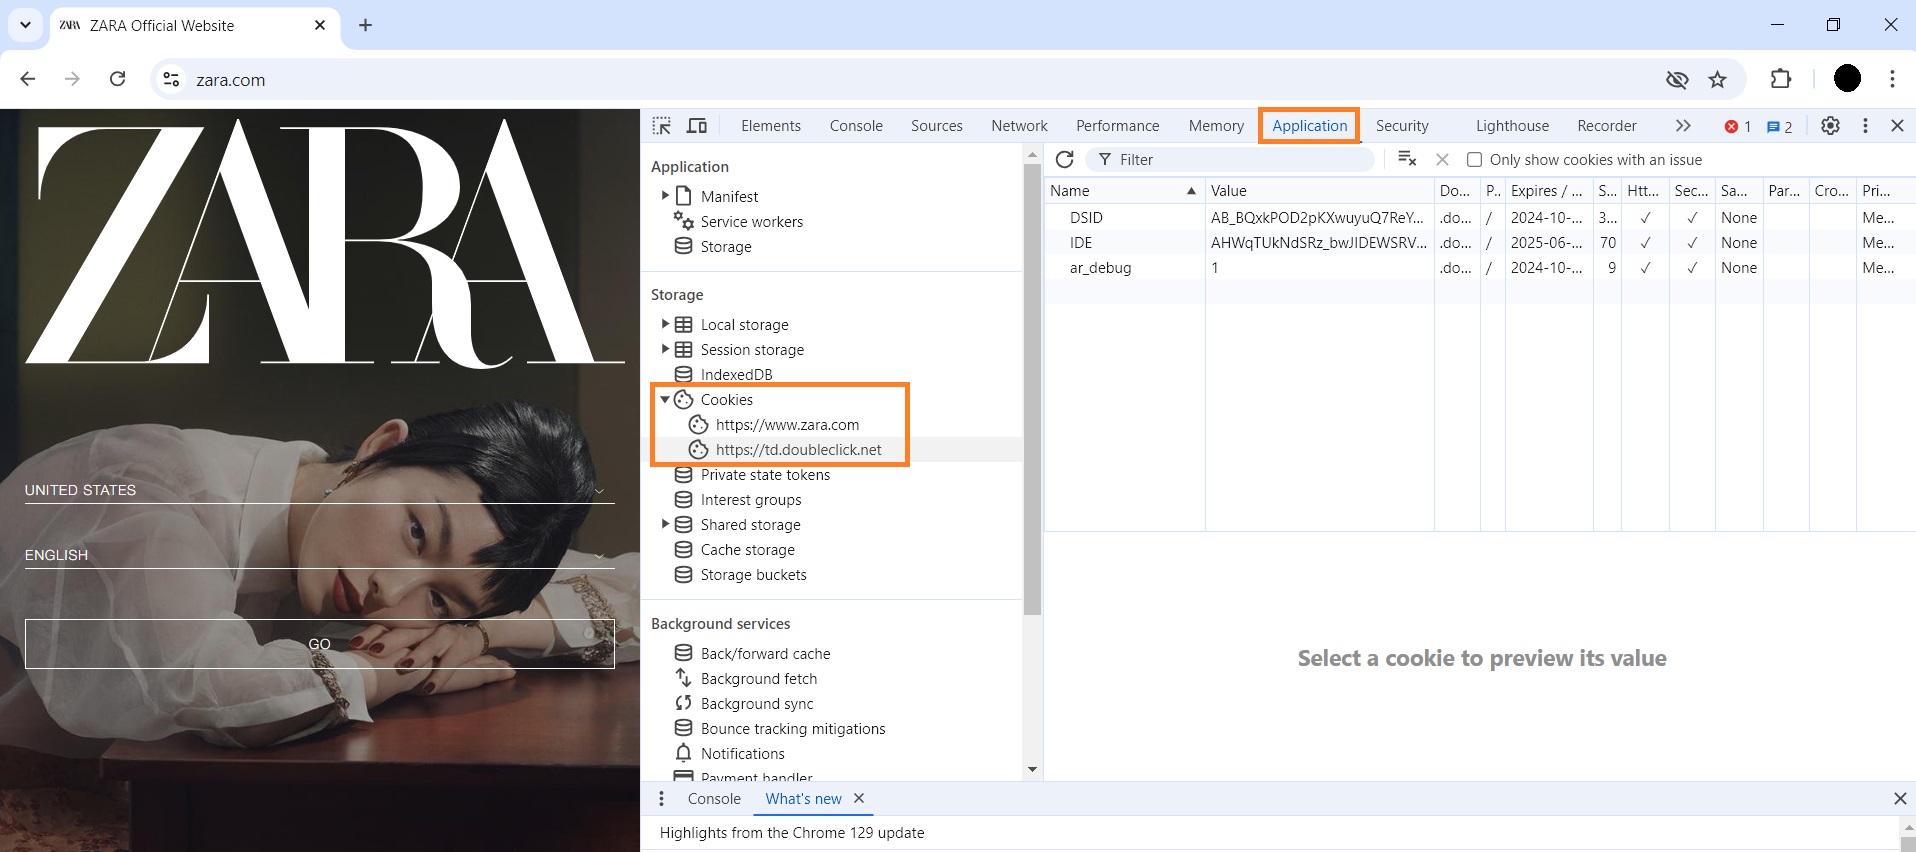Reload the page in the browser toolbar
This screenshot has width=1916, height=852.
coord(117,80)
